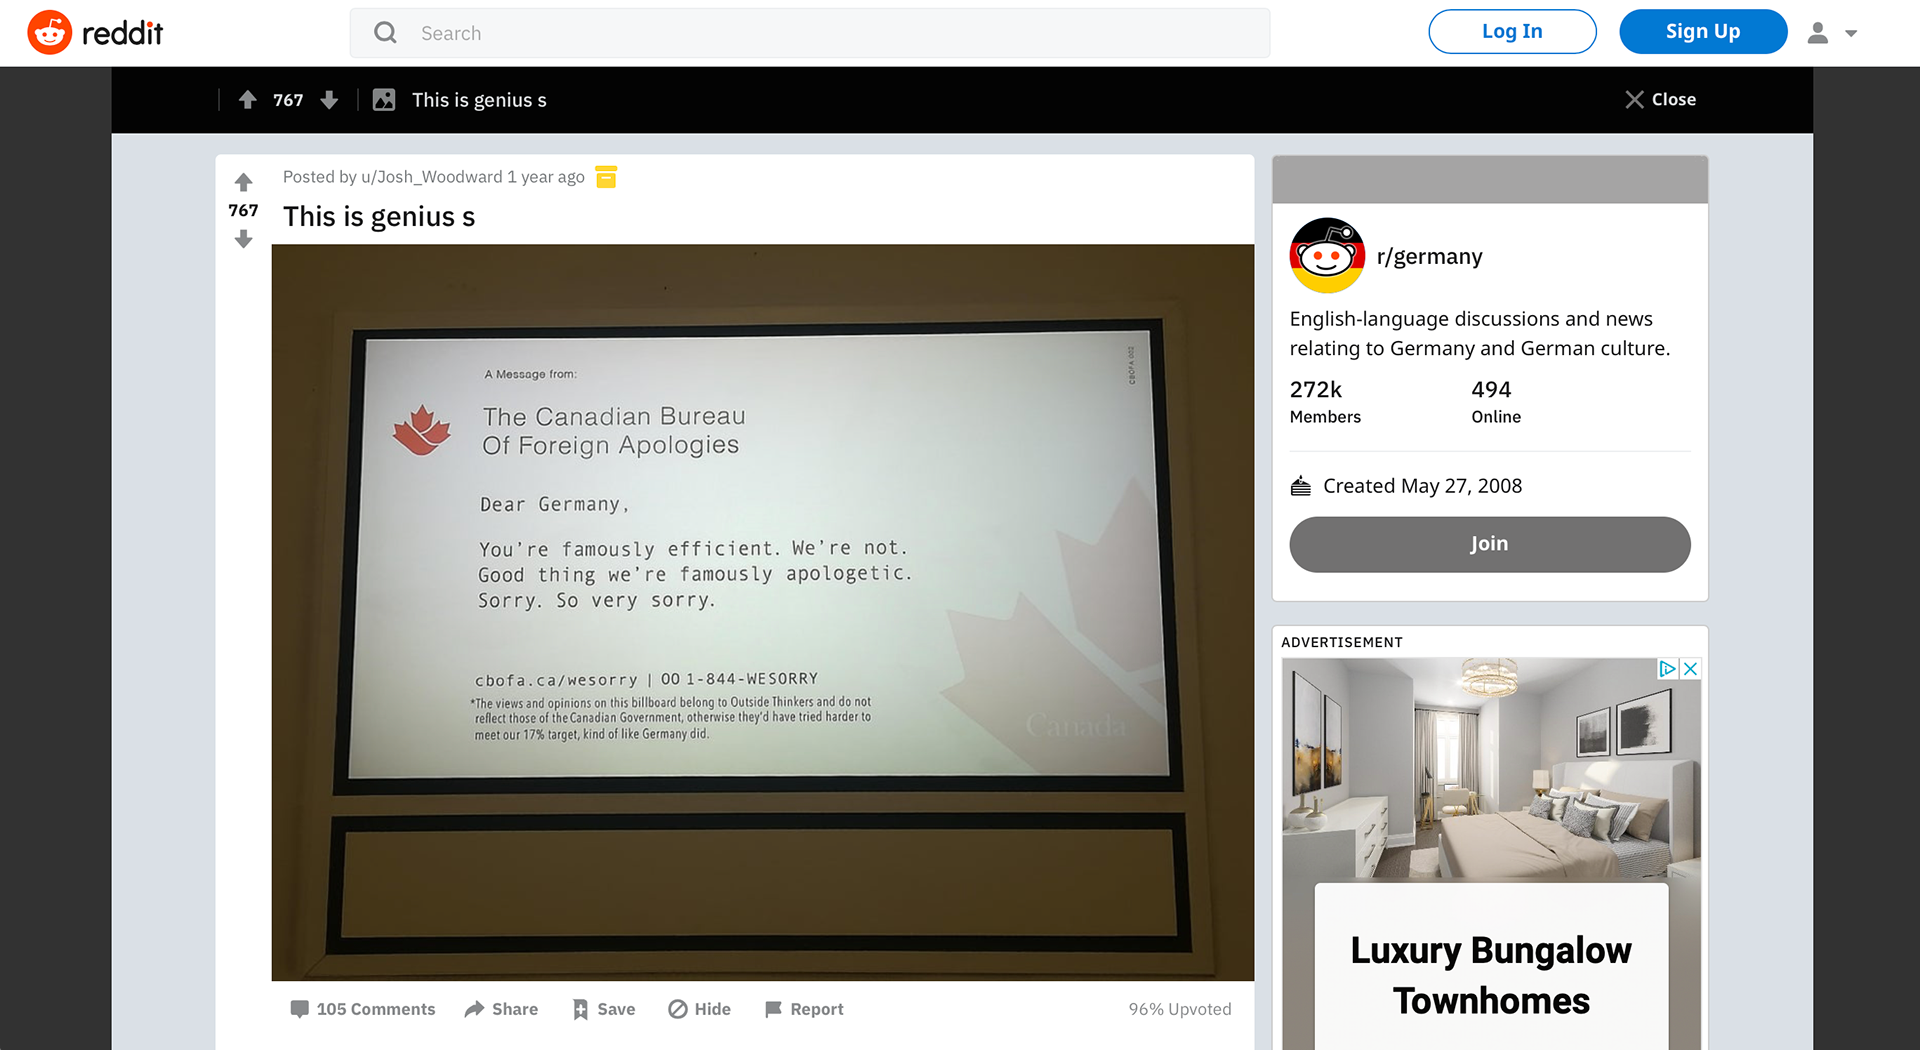
Task: Open the user profile dropdown menu
Action: pos(1832,33)
